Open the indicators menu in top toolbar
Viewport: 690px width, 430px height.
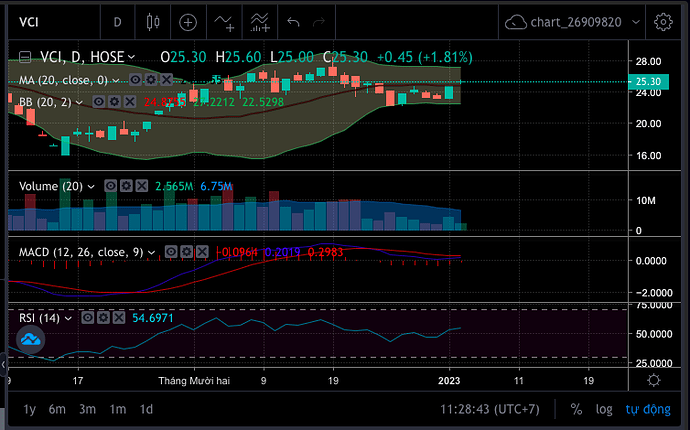pyautogui.click(x=225, y=21)
